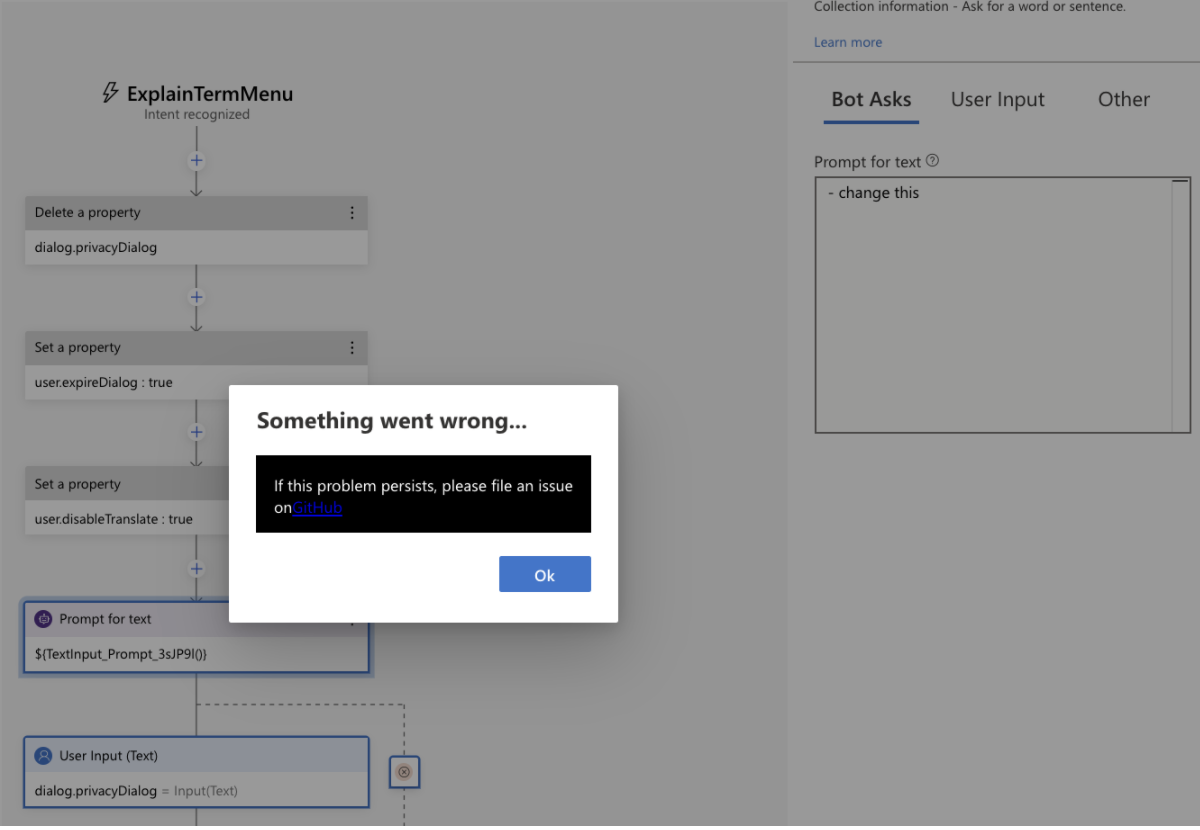Click the plus icon below user.expireDialog action
The image size is (1200, 830).
pyautogui.click(x=196, y=432)
